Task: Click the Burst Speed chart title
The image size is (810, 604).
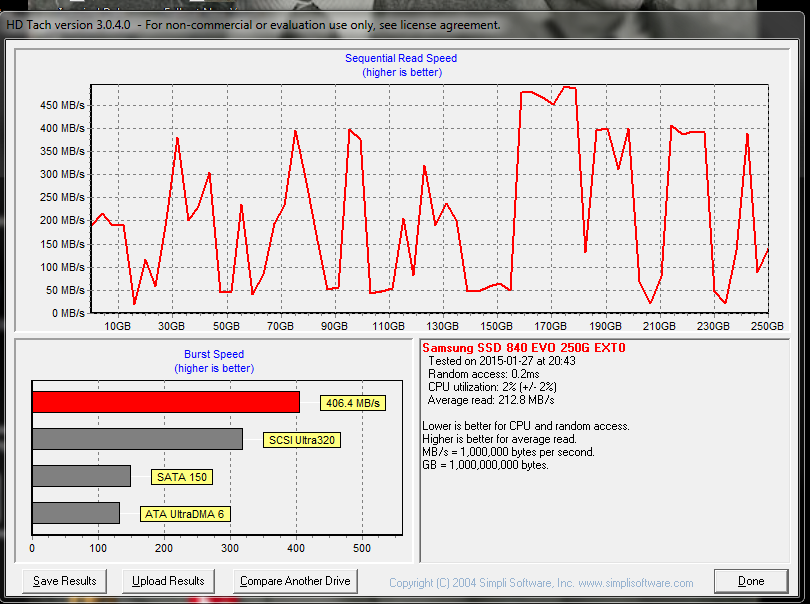Action: (214, 354)
